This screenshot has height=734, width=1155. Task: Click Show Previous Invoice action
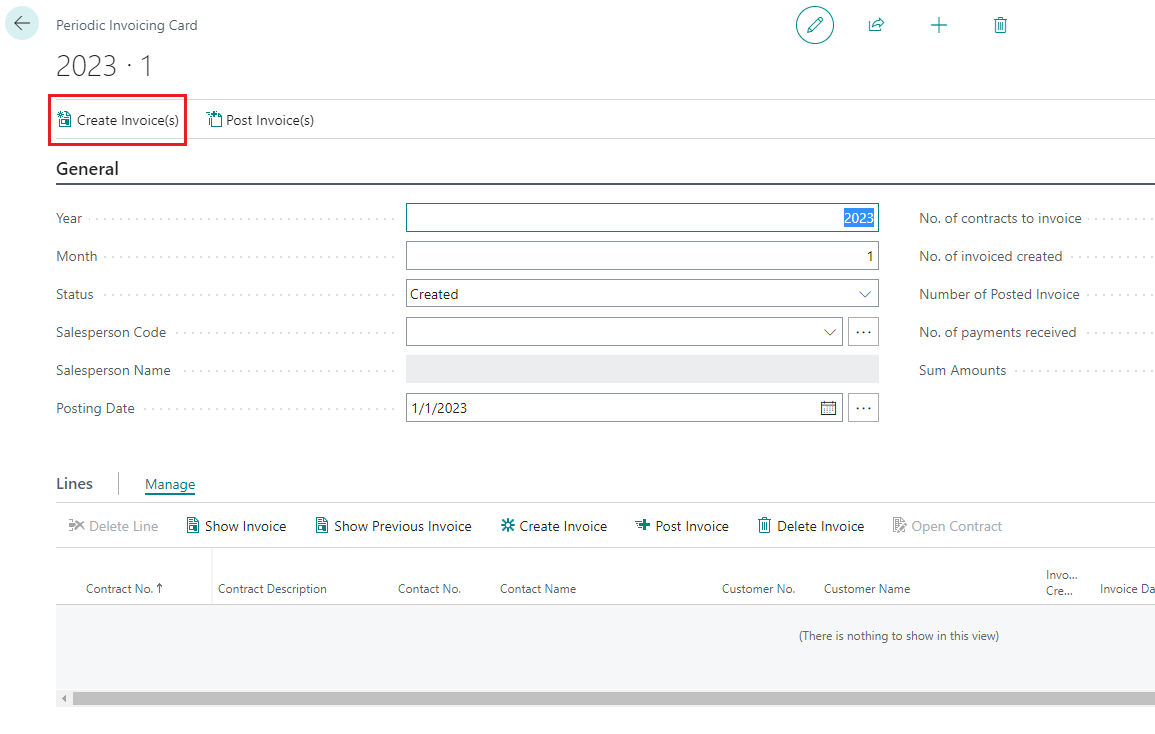[393, 526]
